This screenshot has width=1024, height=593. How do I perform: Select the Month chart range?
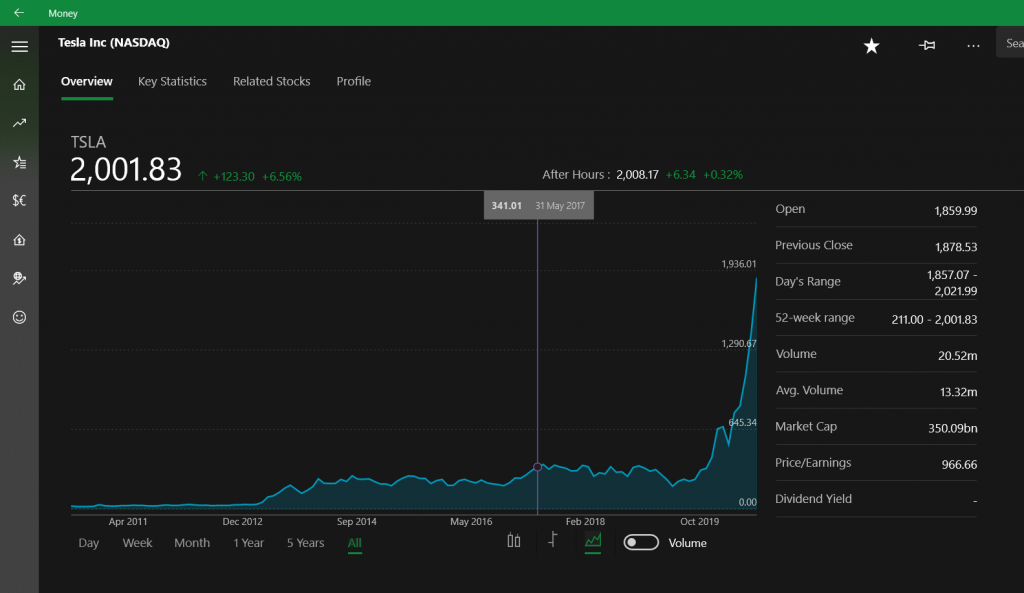point(192,543)
